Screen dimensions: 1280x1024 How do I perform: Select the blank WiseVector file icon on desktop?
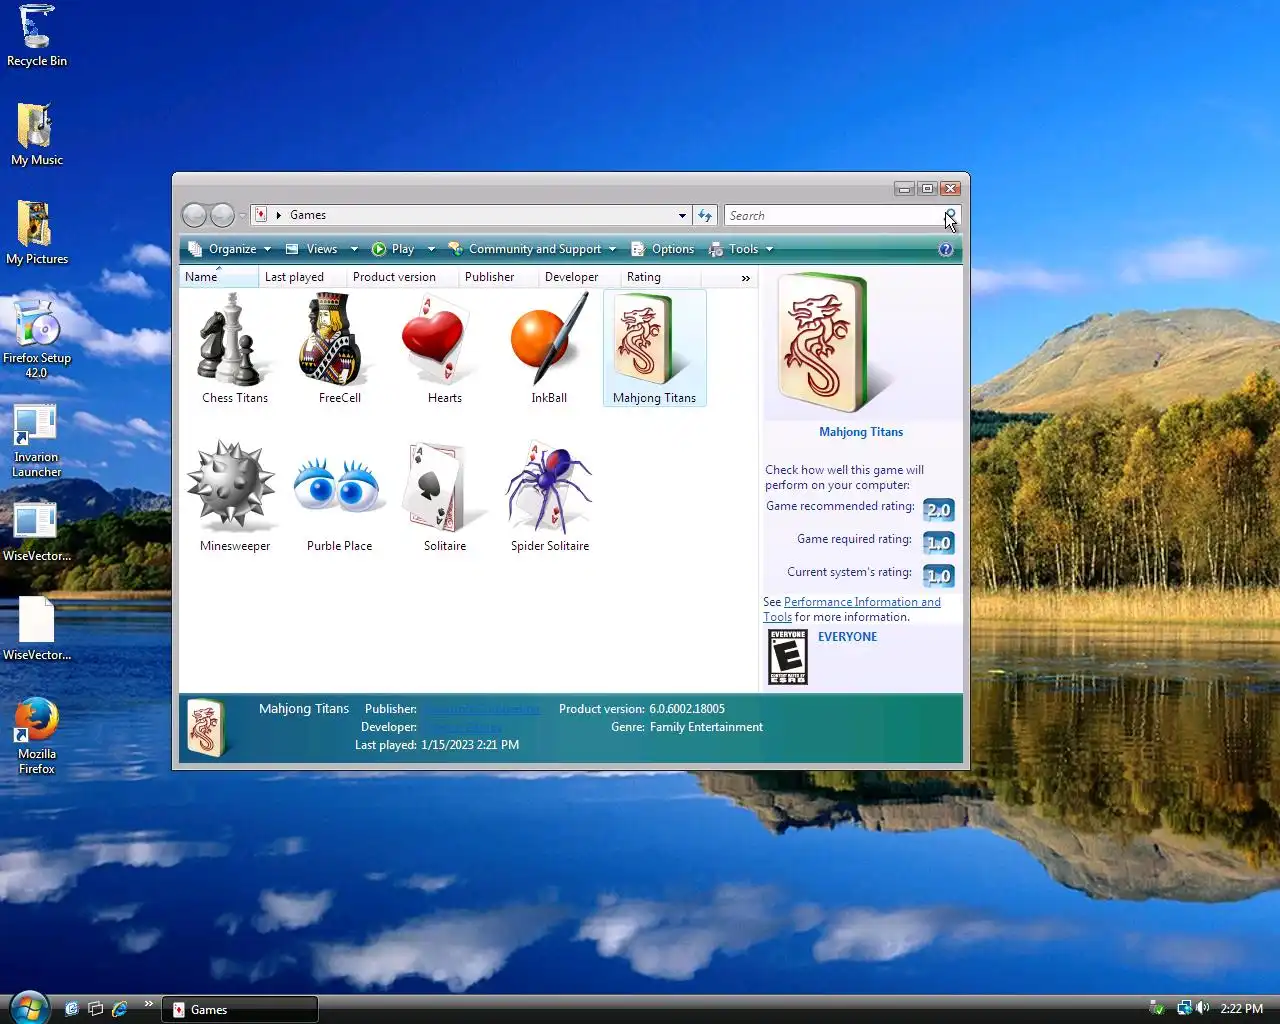coord(37,629)
